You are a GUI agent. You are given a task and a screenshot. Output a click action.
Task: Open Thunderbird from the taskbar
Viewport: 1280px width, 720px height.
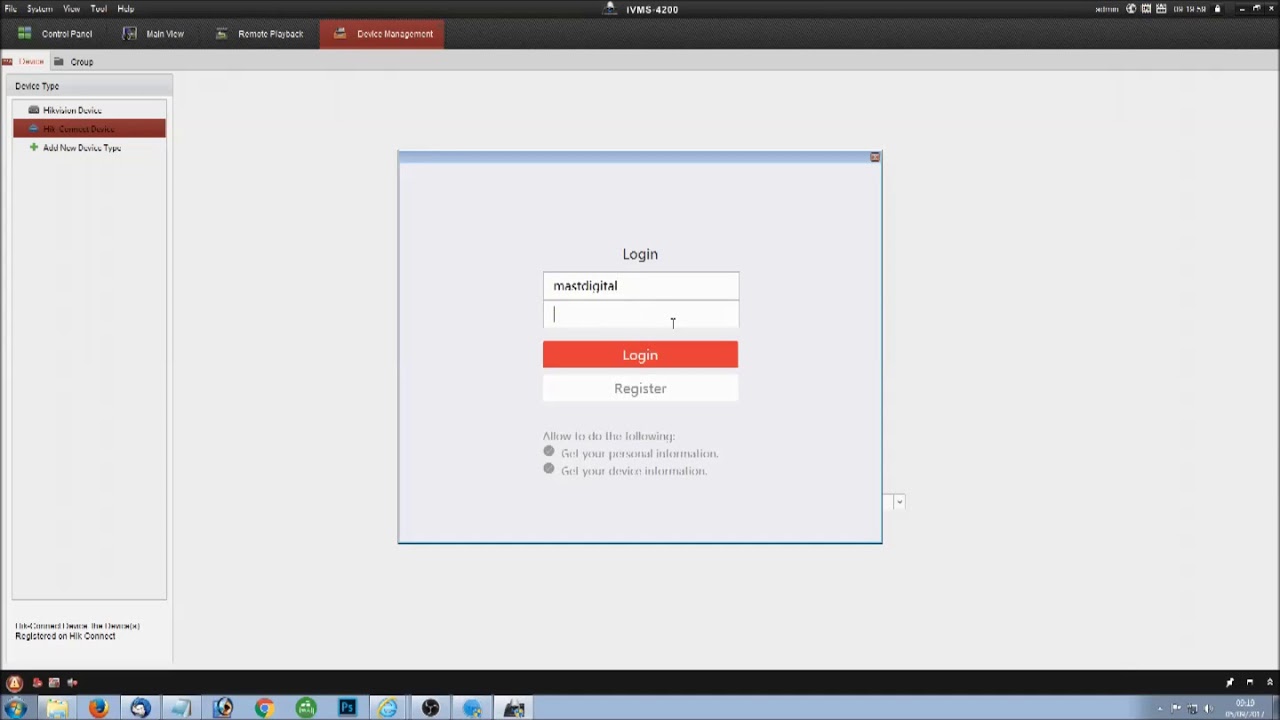click(x=140, y=708)
